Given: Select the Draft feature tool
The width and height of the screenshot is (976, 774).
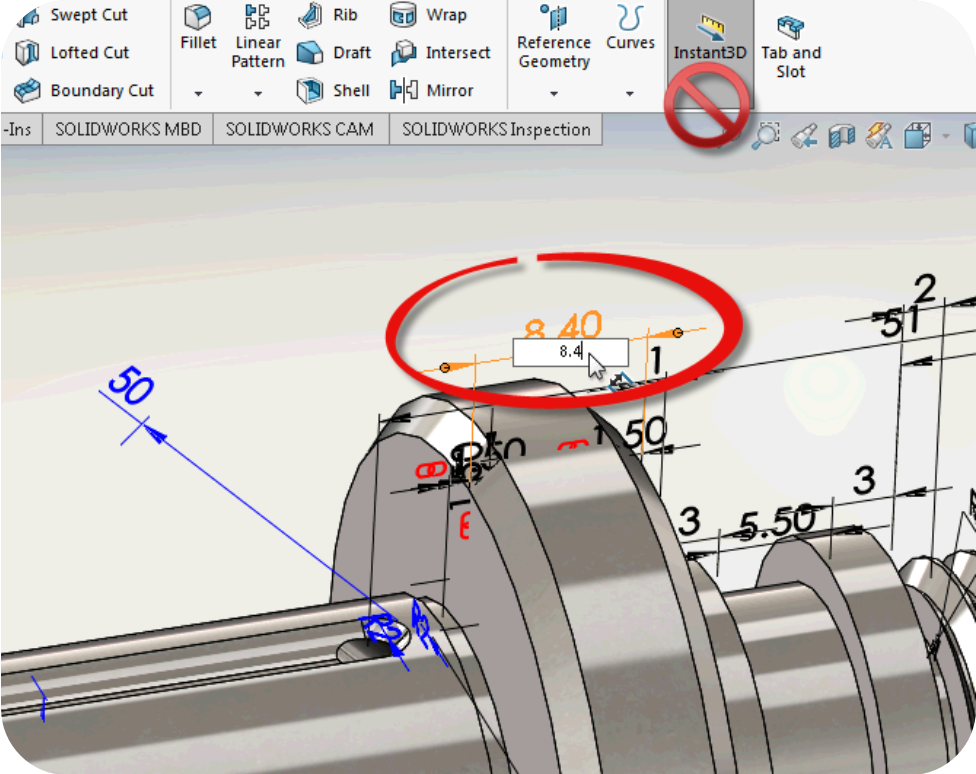Looking at the screenshot, I should coord(333,52).
